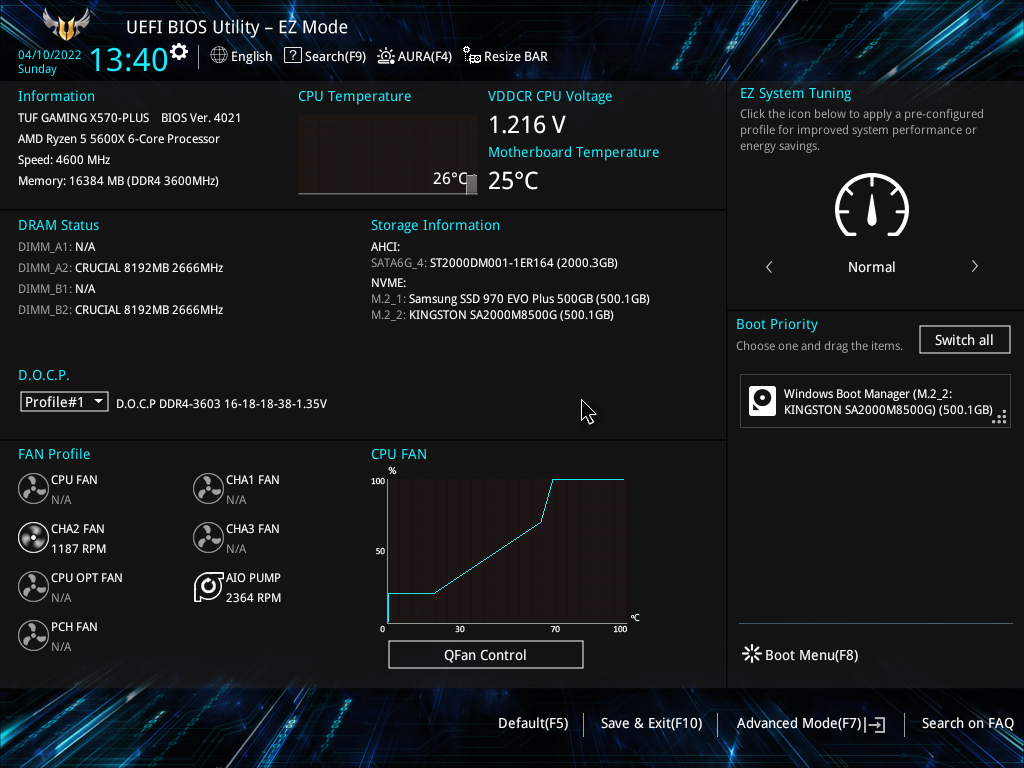Switch to Advanced Mode(F7)
Image resolution: width=1024 pixels, height=768 pixels.
[x=810, y=723]
